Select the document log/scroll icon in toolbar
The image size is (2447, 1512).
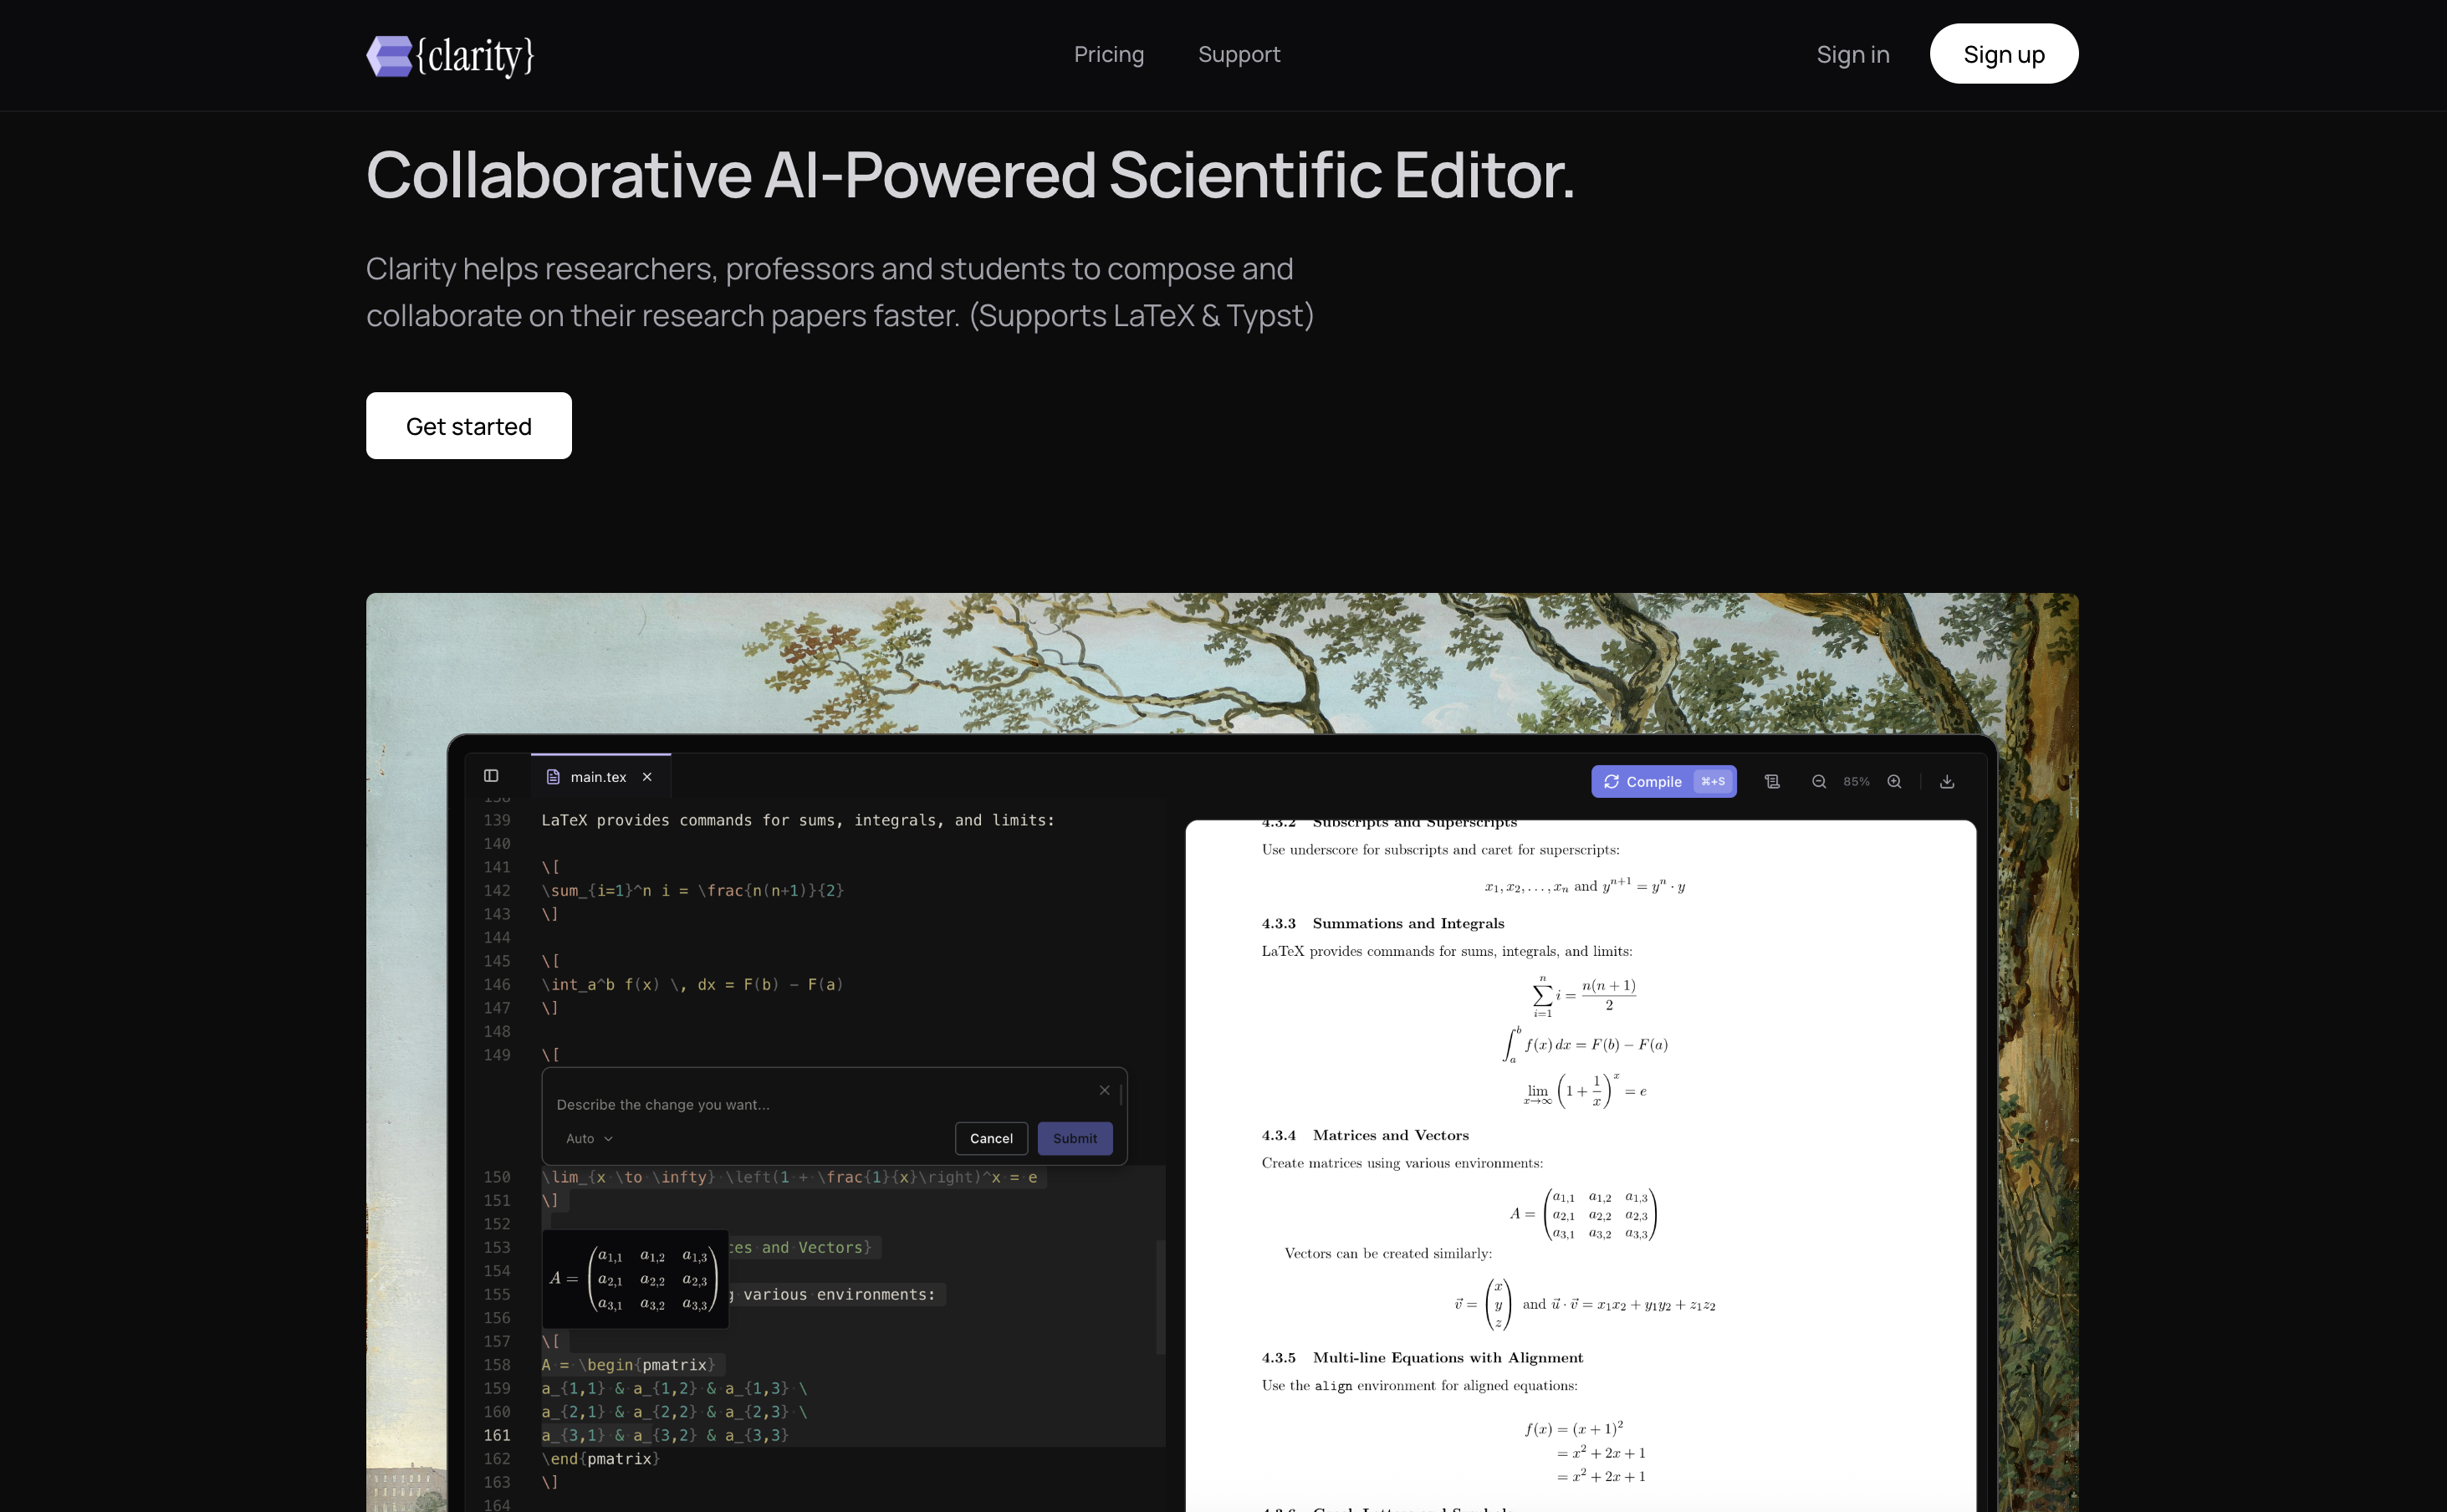point(1772,781)
